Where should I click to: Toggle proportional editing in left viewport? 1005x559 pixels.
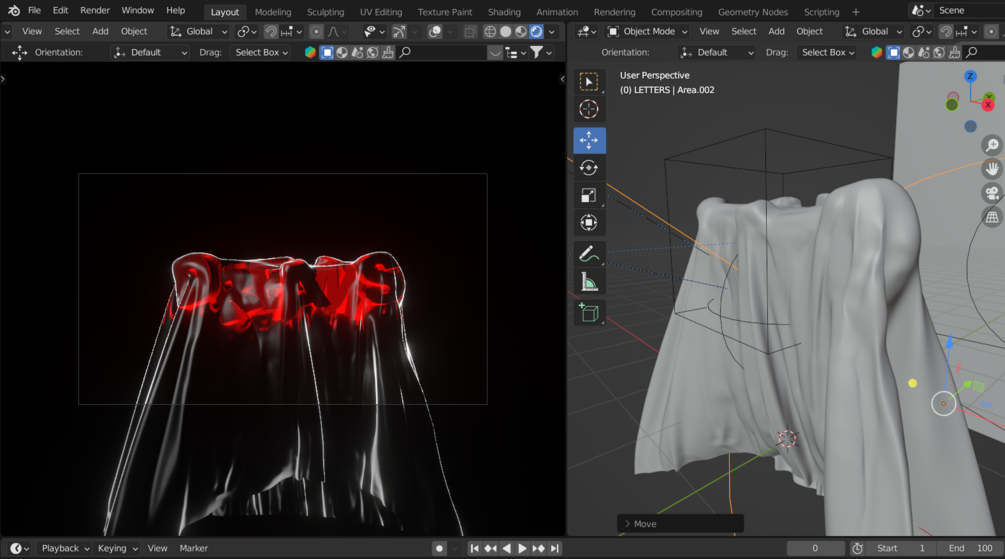[316, 31]
